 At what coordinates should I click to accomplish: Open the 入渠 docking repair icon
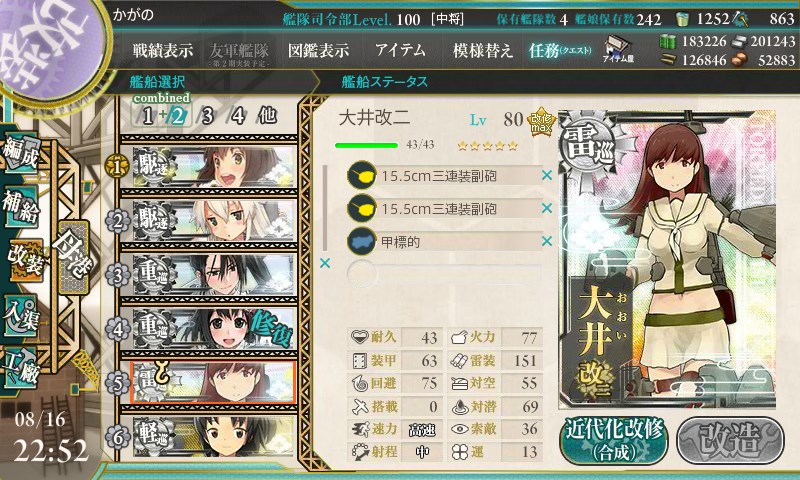(21, 314)
